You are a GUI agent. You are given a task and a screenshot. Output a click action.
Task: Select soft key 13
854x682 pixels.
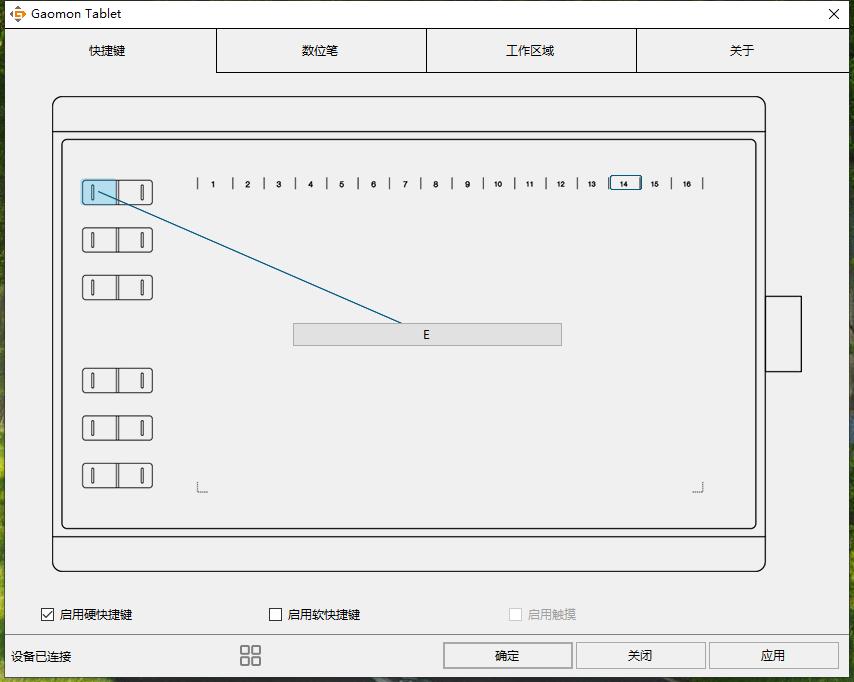click(592, 184)
